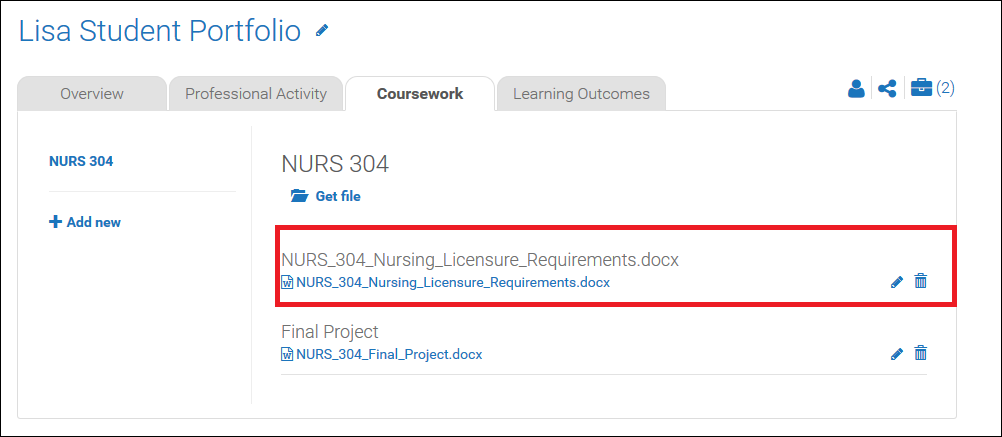This screenshot has width=1002, height=437.
Task: Delete the Nursing Licensure Requirements entry
Action: click(x=921, y=282)
